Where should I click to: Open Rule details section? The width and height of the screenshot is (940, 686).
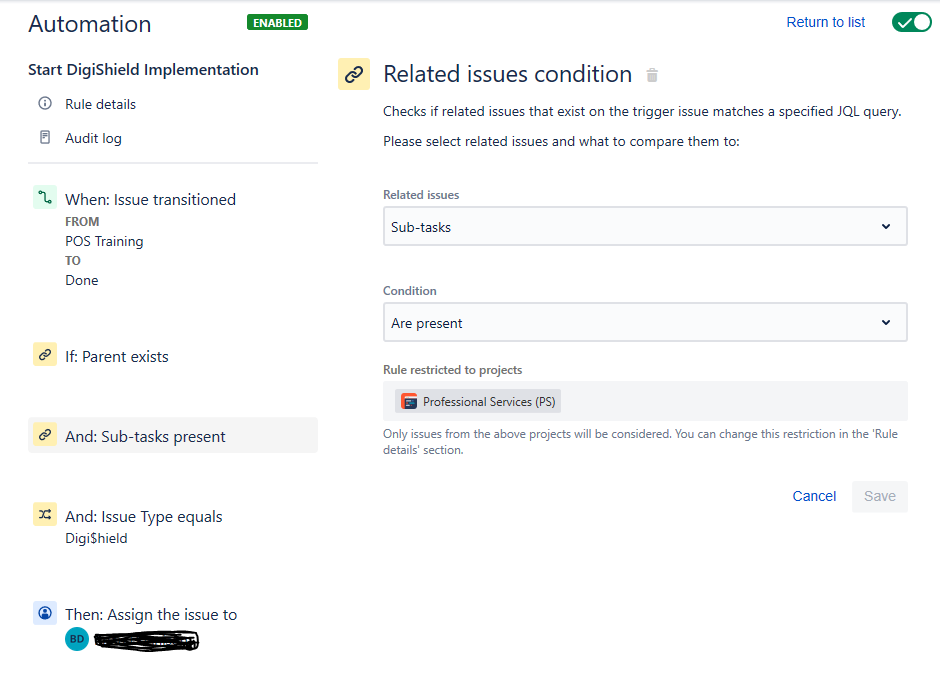click(x=100, y=104)
